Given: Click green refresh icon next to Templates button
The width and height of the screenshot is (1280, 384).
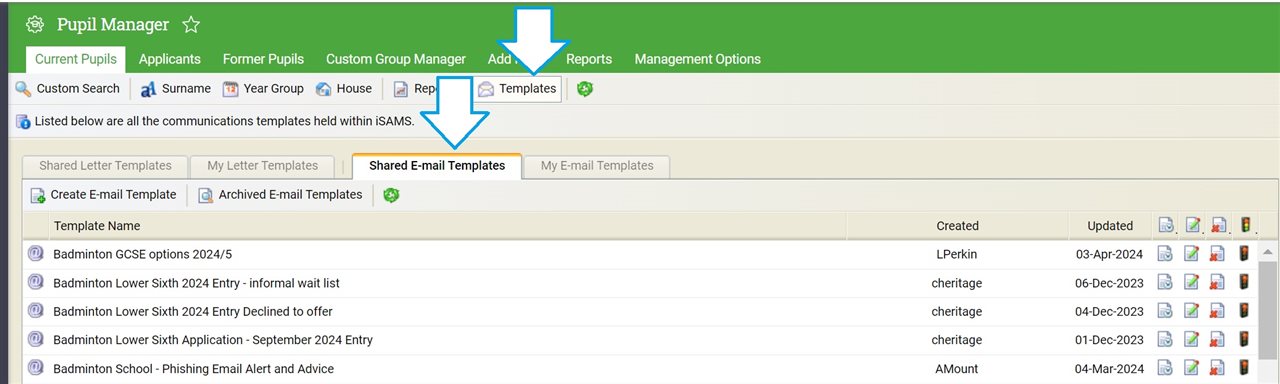Looking at the screenshot, I should pyautogui.click(x=585, y=89).
